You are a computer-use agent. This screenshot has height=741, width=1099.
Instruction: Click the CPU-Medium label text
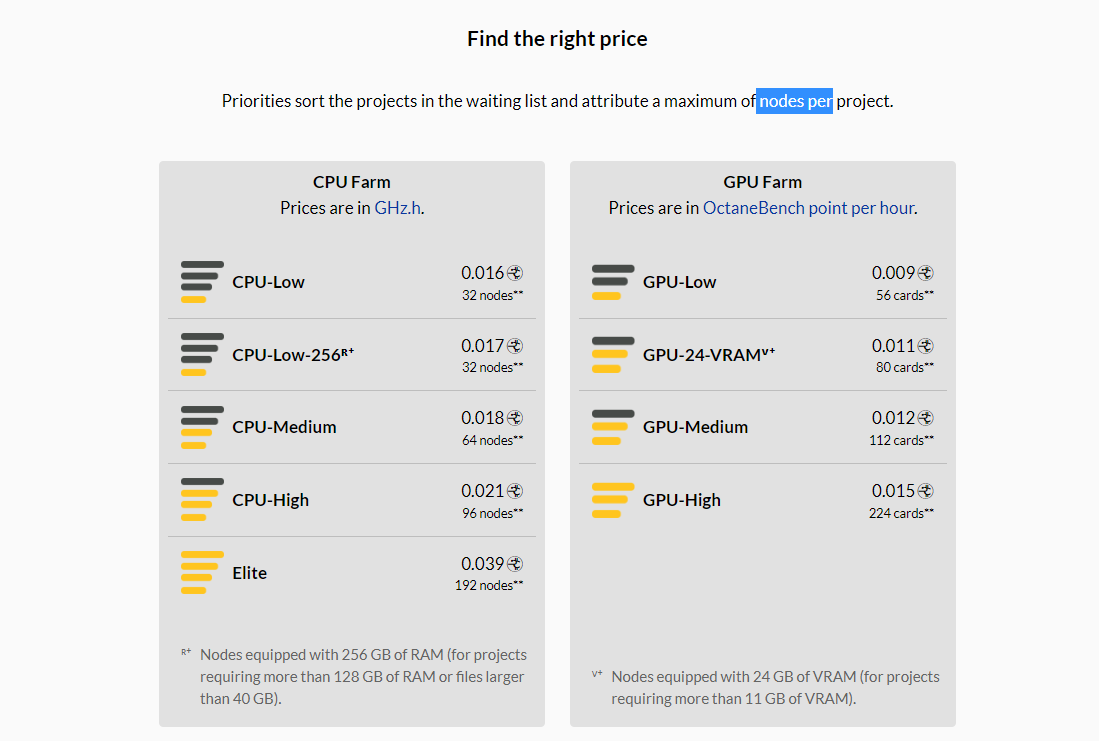(x=285, y=427)
